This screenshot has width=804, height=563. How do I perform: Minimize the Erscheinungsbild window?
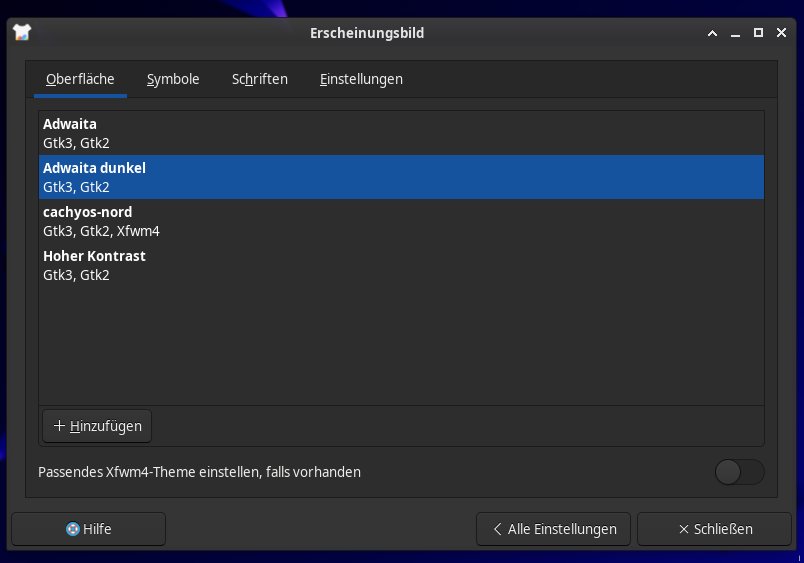pos(735,33)
